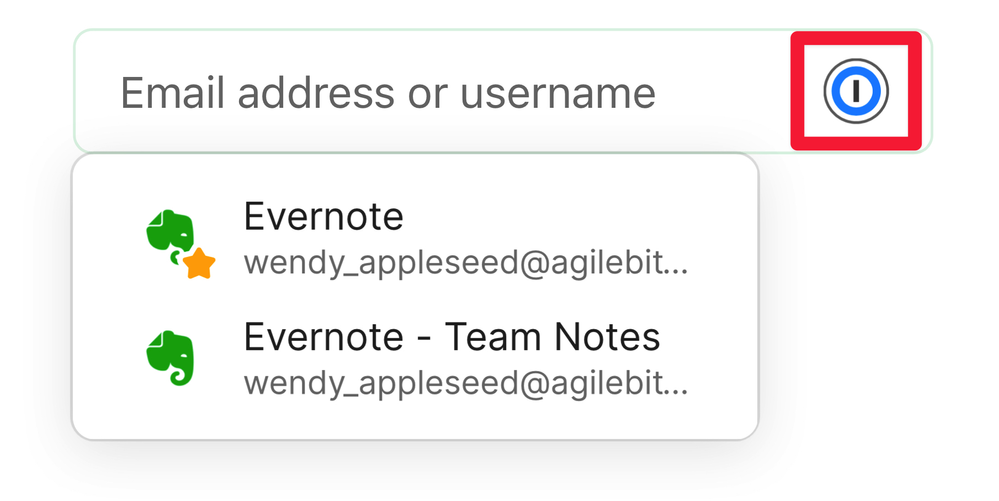This screenshot has width=999, height=501.
Task: Click the "Evernote" title text
Action: pyautogui.click(x=323, y=217)
